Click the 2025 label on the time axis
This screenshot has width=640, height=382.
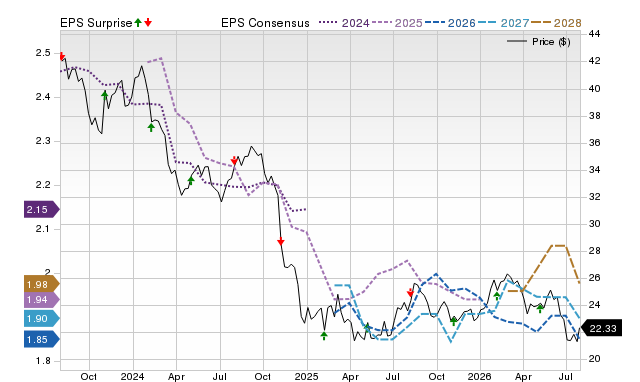coord(307,376)
